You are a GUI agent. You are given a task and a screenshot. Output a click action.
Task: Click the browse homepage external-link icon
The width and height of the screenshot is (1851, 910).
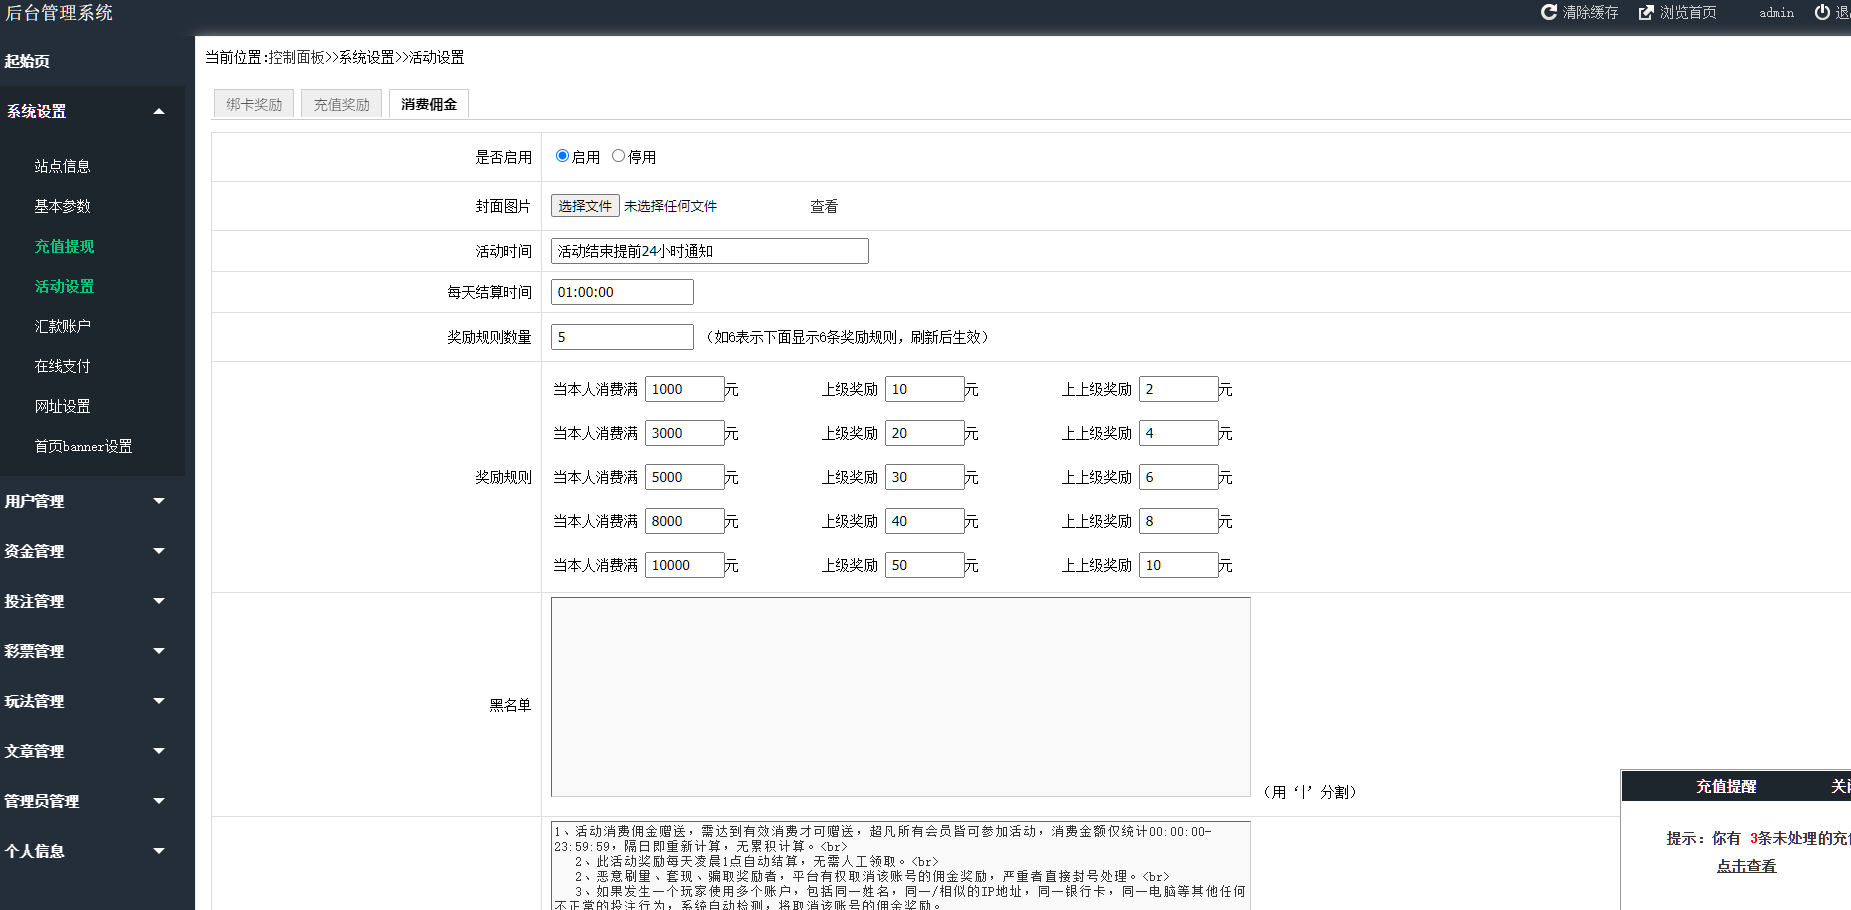1646,12
